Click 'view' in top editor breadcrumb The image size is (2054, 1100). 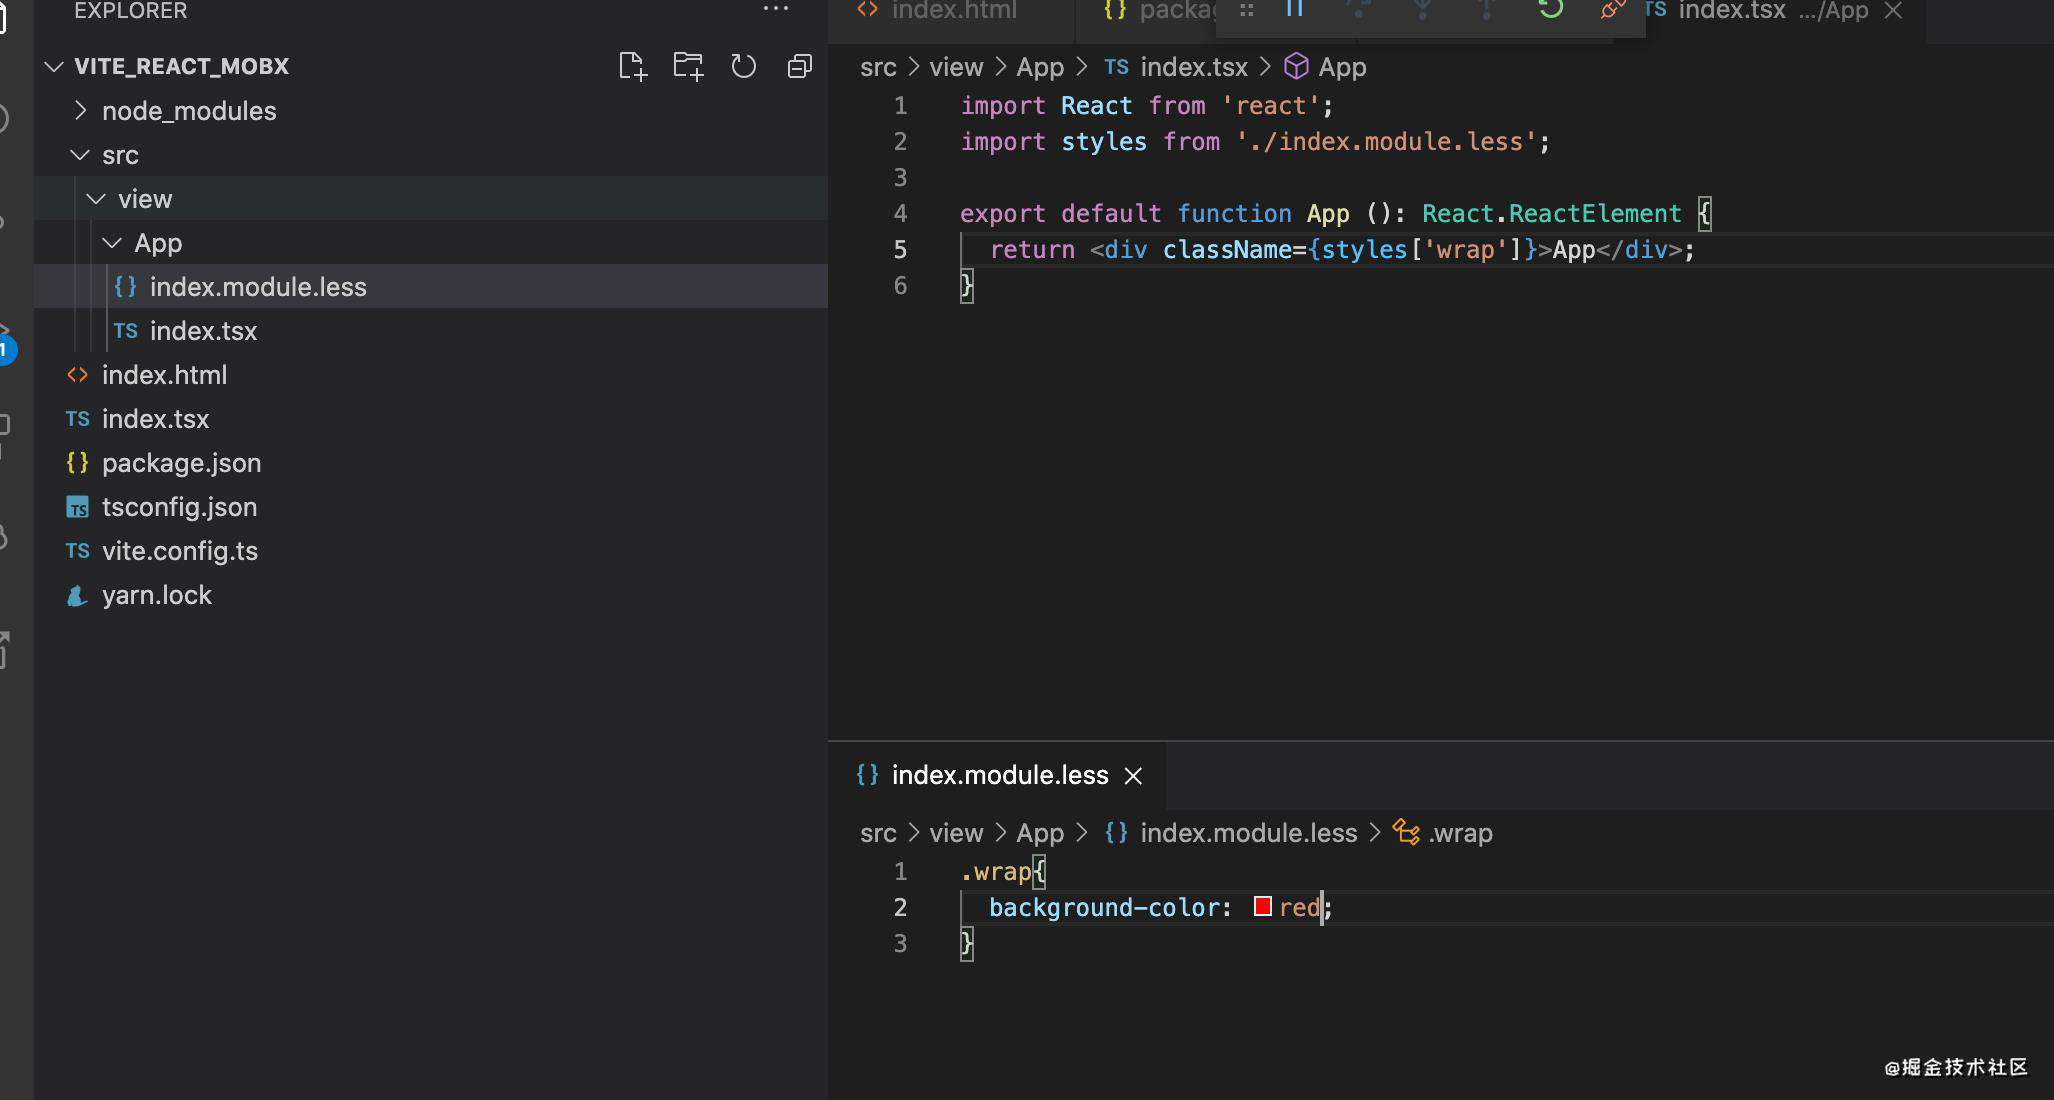[x=956, y=67]
